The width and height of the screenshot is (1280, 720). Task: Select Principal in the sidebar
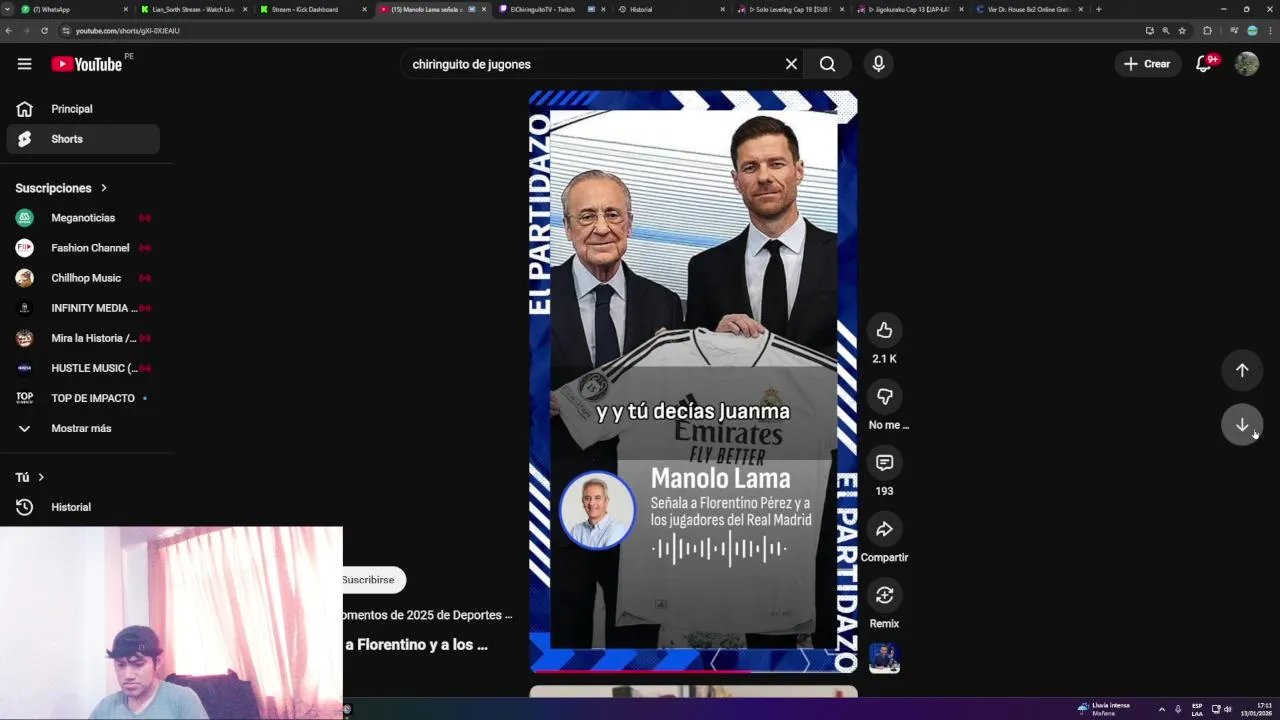(x=83, y=109)
